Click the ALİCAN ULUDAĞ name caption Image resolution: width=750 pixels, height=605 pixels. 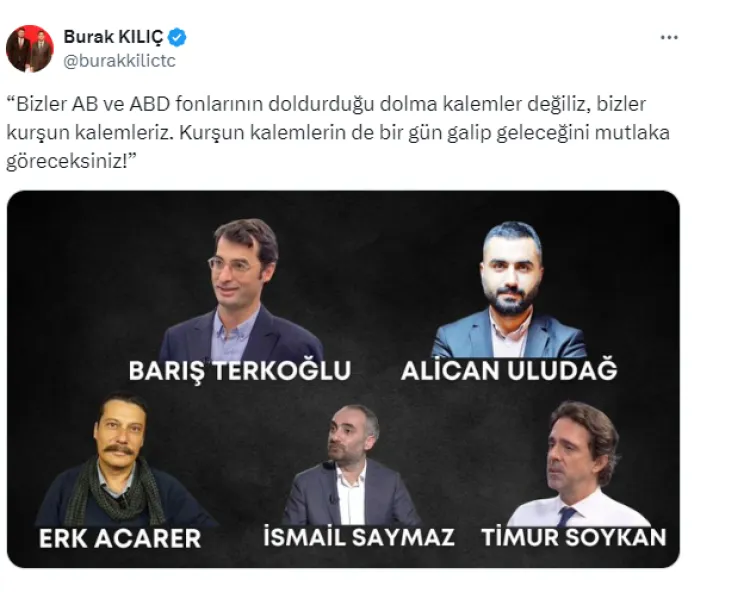point(509,371)
